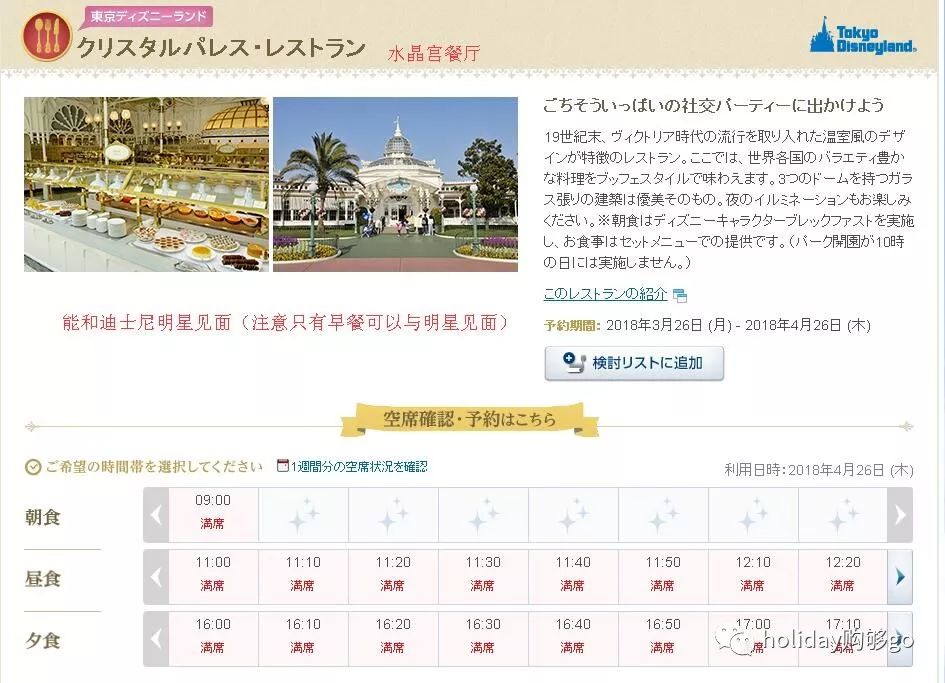
Task: Click the calendar icon beside weekly availability
Action: [x=282, y=465]
